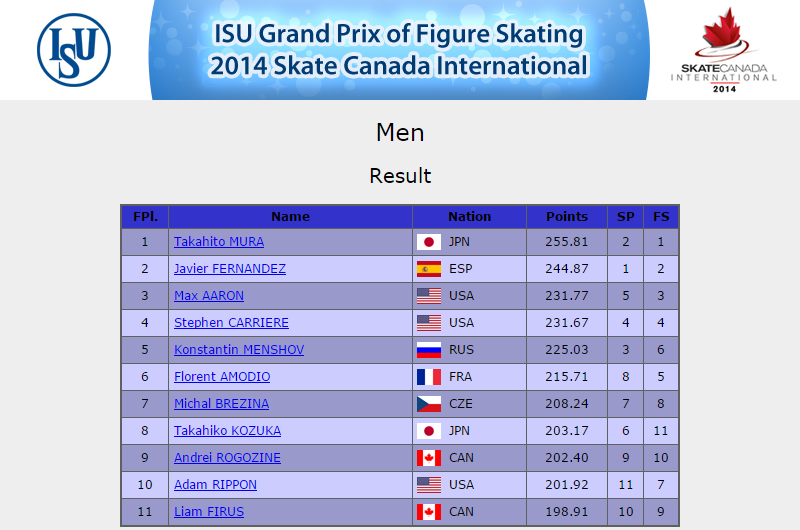Open Javier FERNANDEZ's profile link
Image resolution: width=800 pixels, height=530 pixels.
coord(230,269)
